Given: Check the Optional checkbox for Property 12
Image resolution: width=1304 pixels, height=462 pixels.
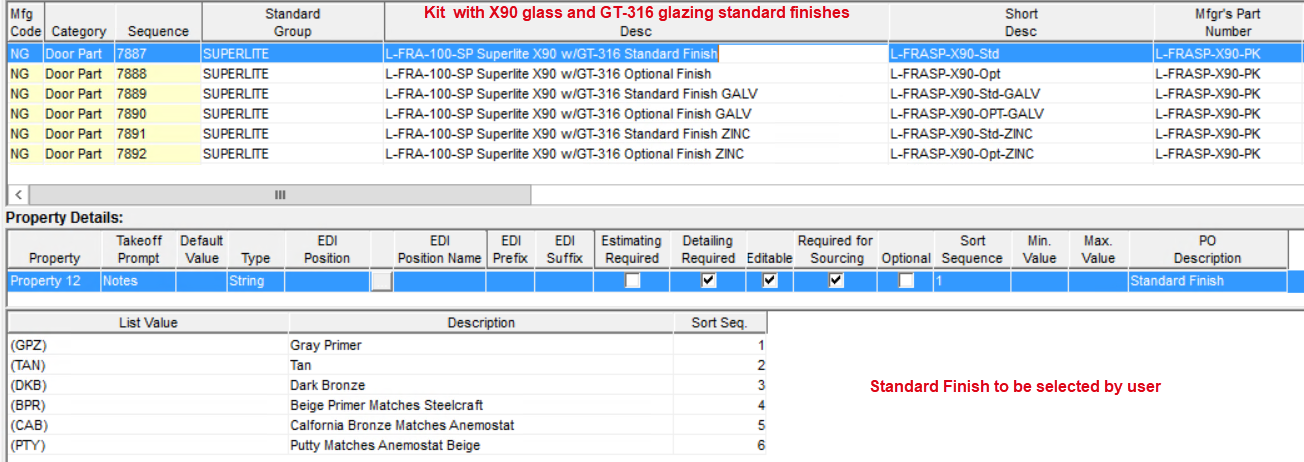Looking at the screenshot, I should (x=906, y=281).
